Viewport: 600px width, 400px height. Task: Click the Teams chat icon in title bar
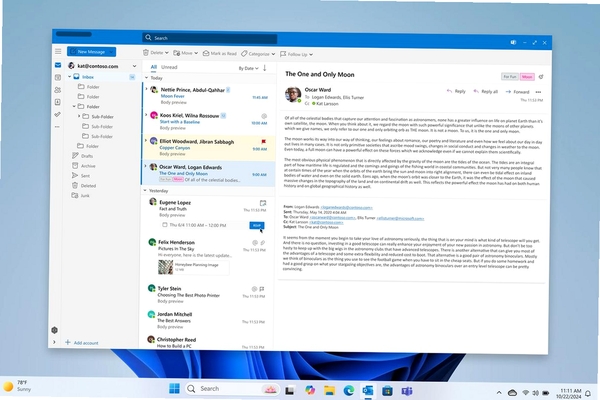point(514,42)
